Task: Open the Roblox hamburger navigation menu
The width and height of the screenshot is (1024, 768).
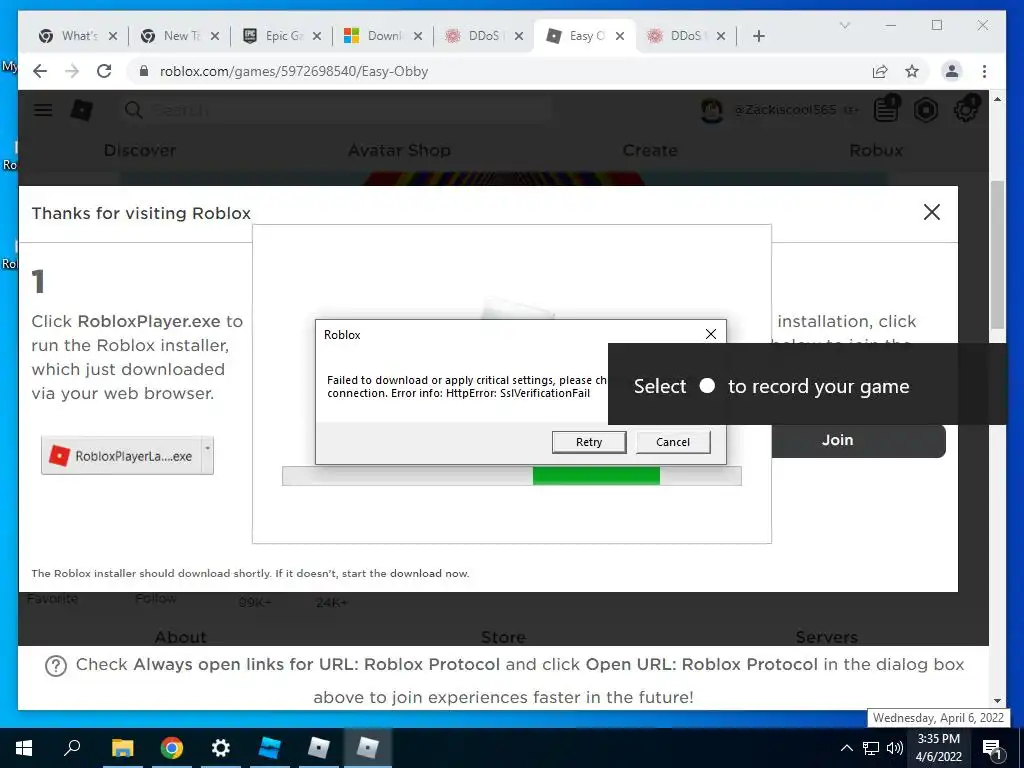Action: 43,110
